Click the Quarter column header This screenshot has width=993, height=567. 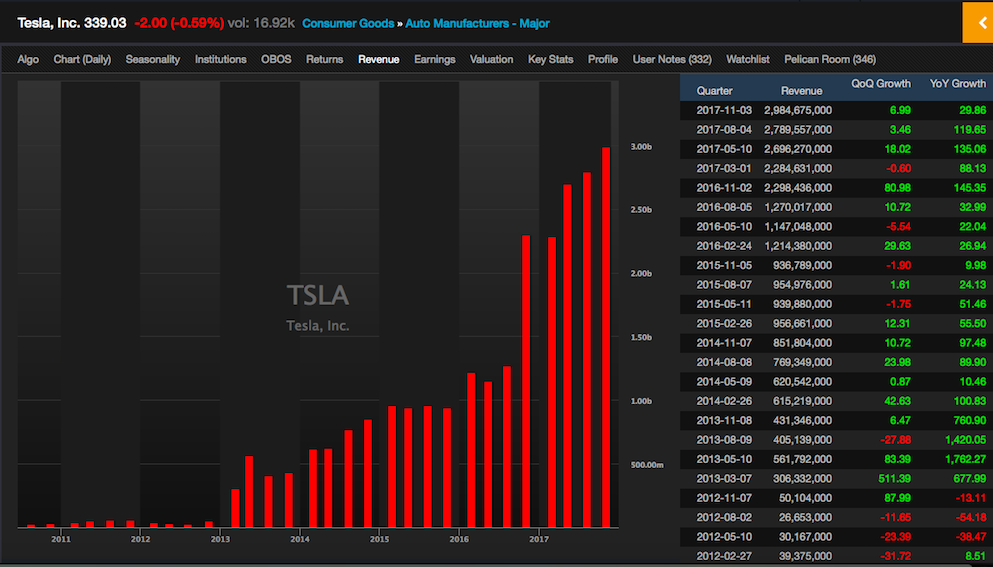coord(714,91)
